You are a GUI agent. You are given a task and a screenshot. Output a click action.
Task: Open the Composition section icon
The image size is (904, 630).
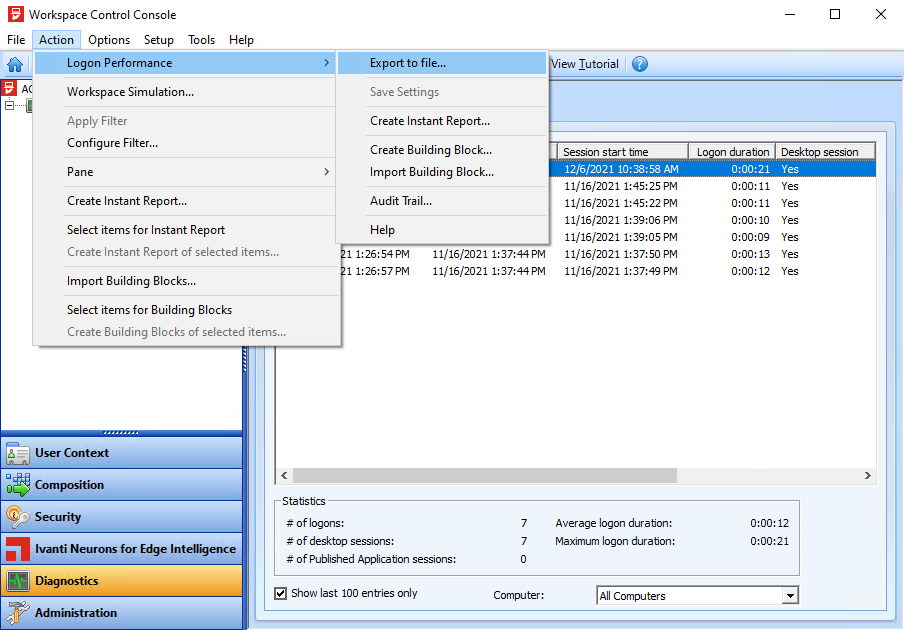point(18,485)
